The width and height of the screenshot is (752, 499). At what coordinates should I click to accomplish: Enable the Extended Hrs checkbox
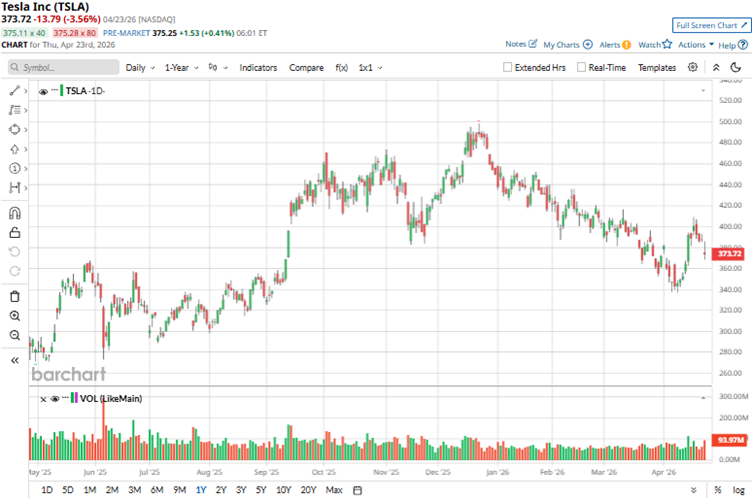pyautogui.click(x=508, y=68)
